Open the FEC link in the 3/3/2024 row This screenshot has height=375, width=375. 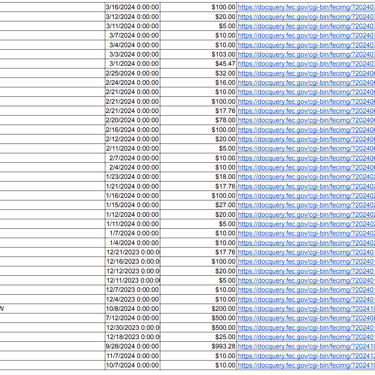coord(306,54)
